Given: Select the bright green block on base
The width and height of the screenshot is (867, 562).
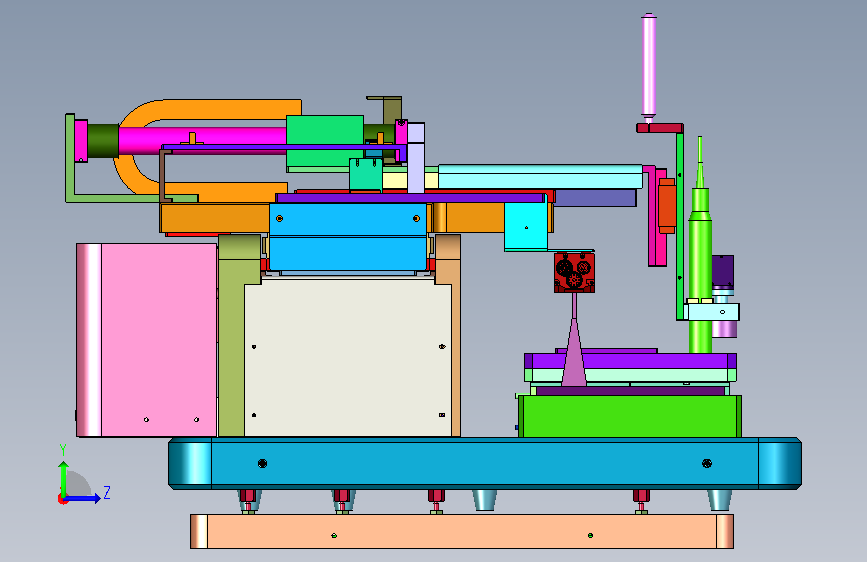Looking at the screenshot, I should (630, 416).
